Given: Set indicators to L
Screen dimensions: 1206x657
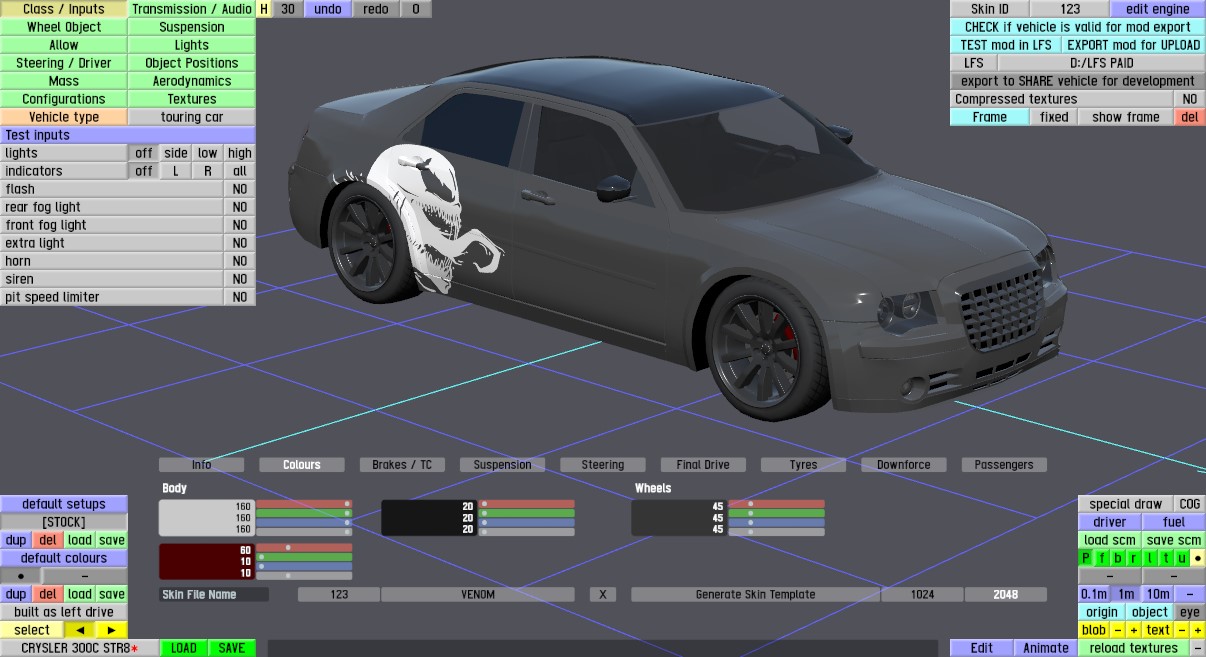Looking at the screenshot, I should pos(176,171).
